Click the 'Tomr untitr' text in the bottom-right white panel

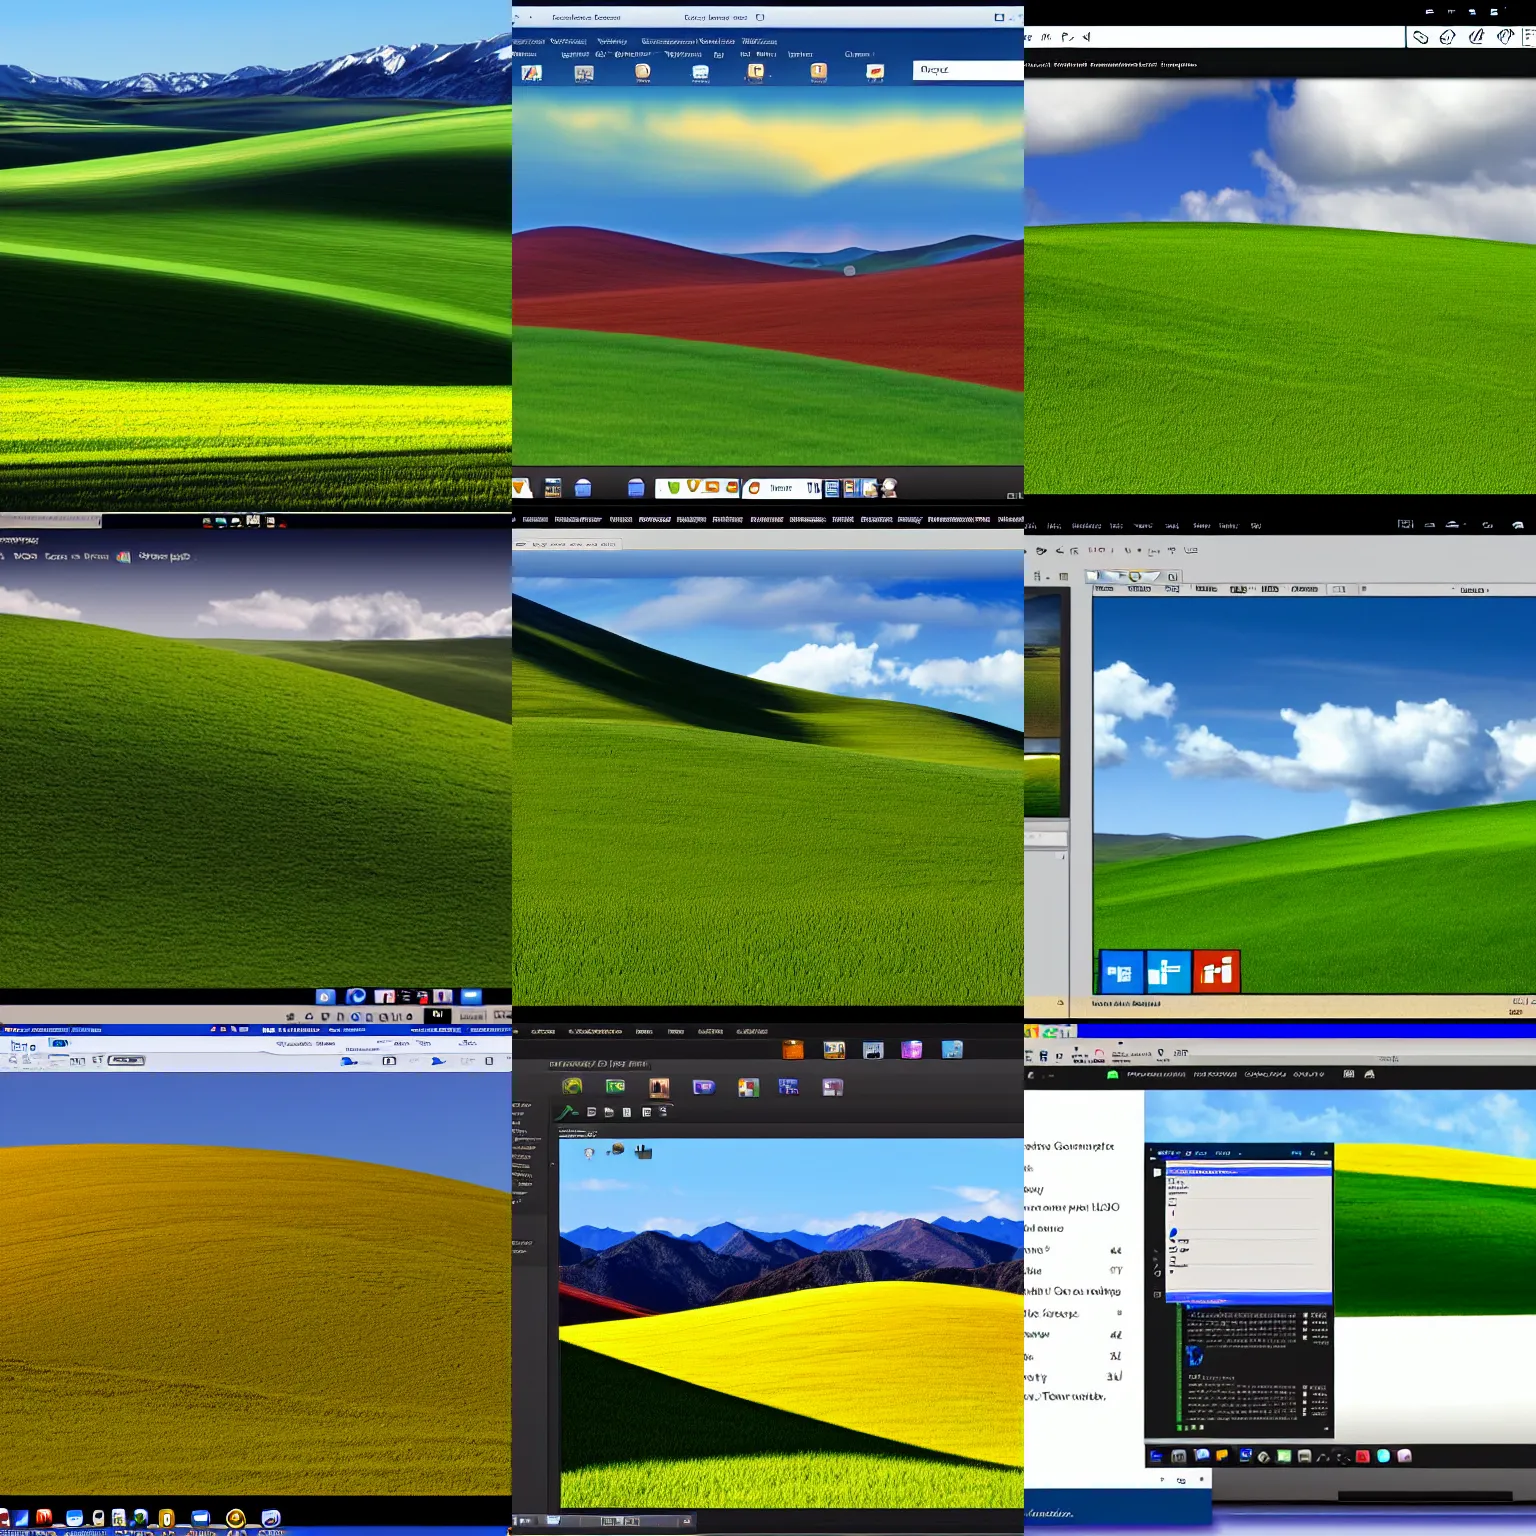coord(1074,1396)
